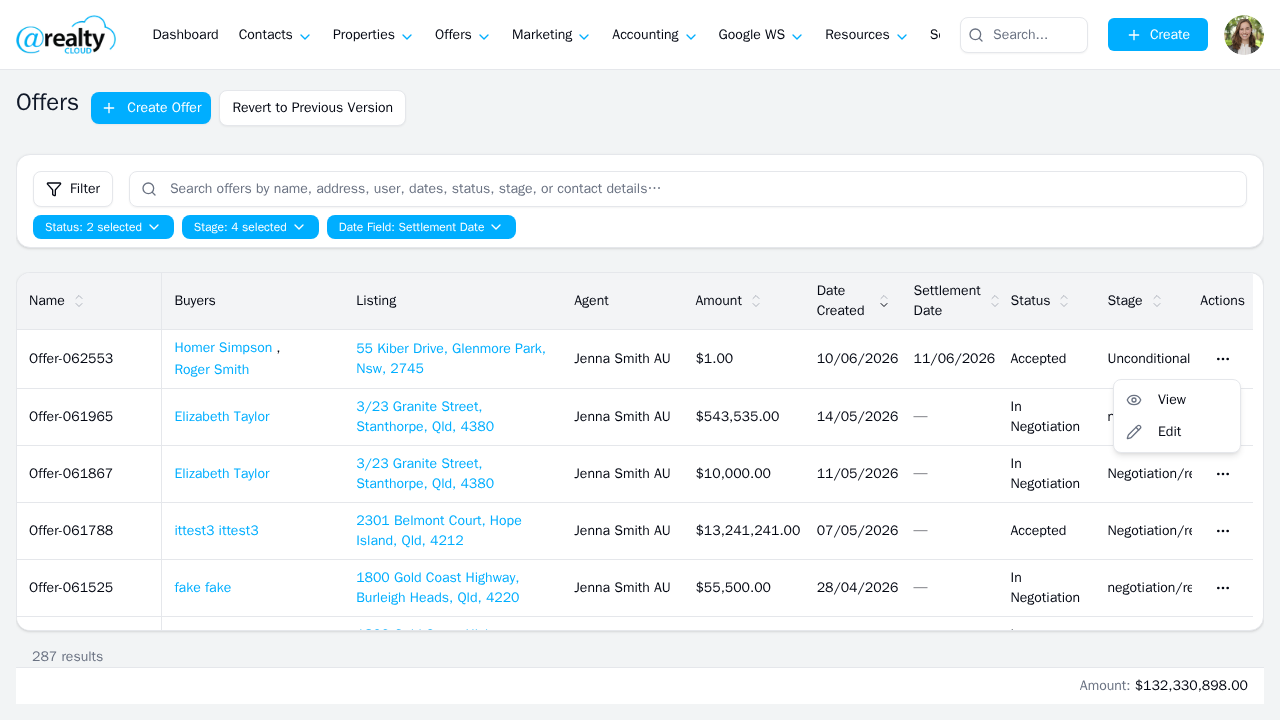The image size is (1280, 720).
Task: Expand the Resources menu
Action: (866, 35)
